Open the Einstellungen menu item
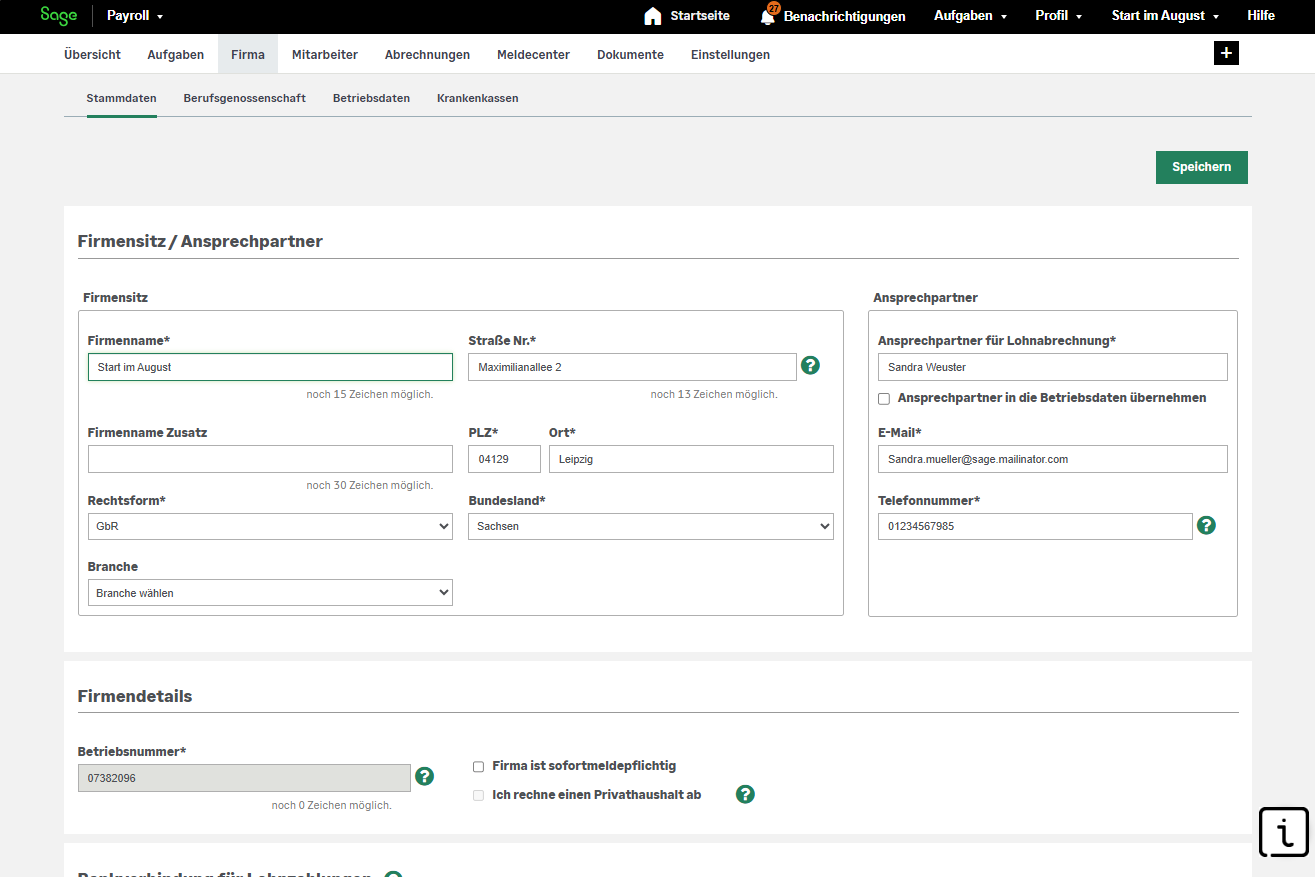The image size is (1315, 877). point(730,55)
